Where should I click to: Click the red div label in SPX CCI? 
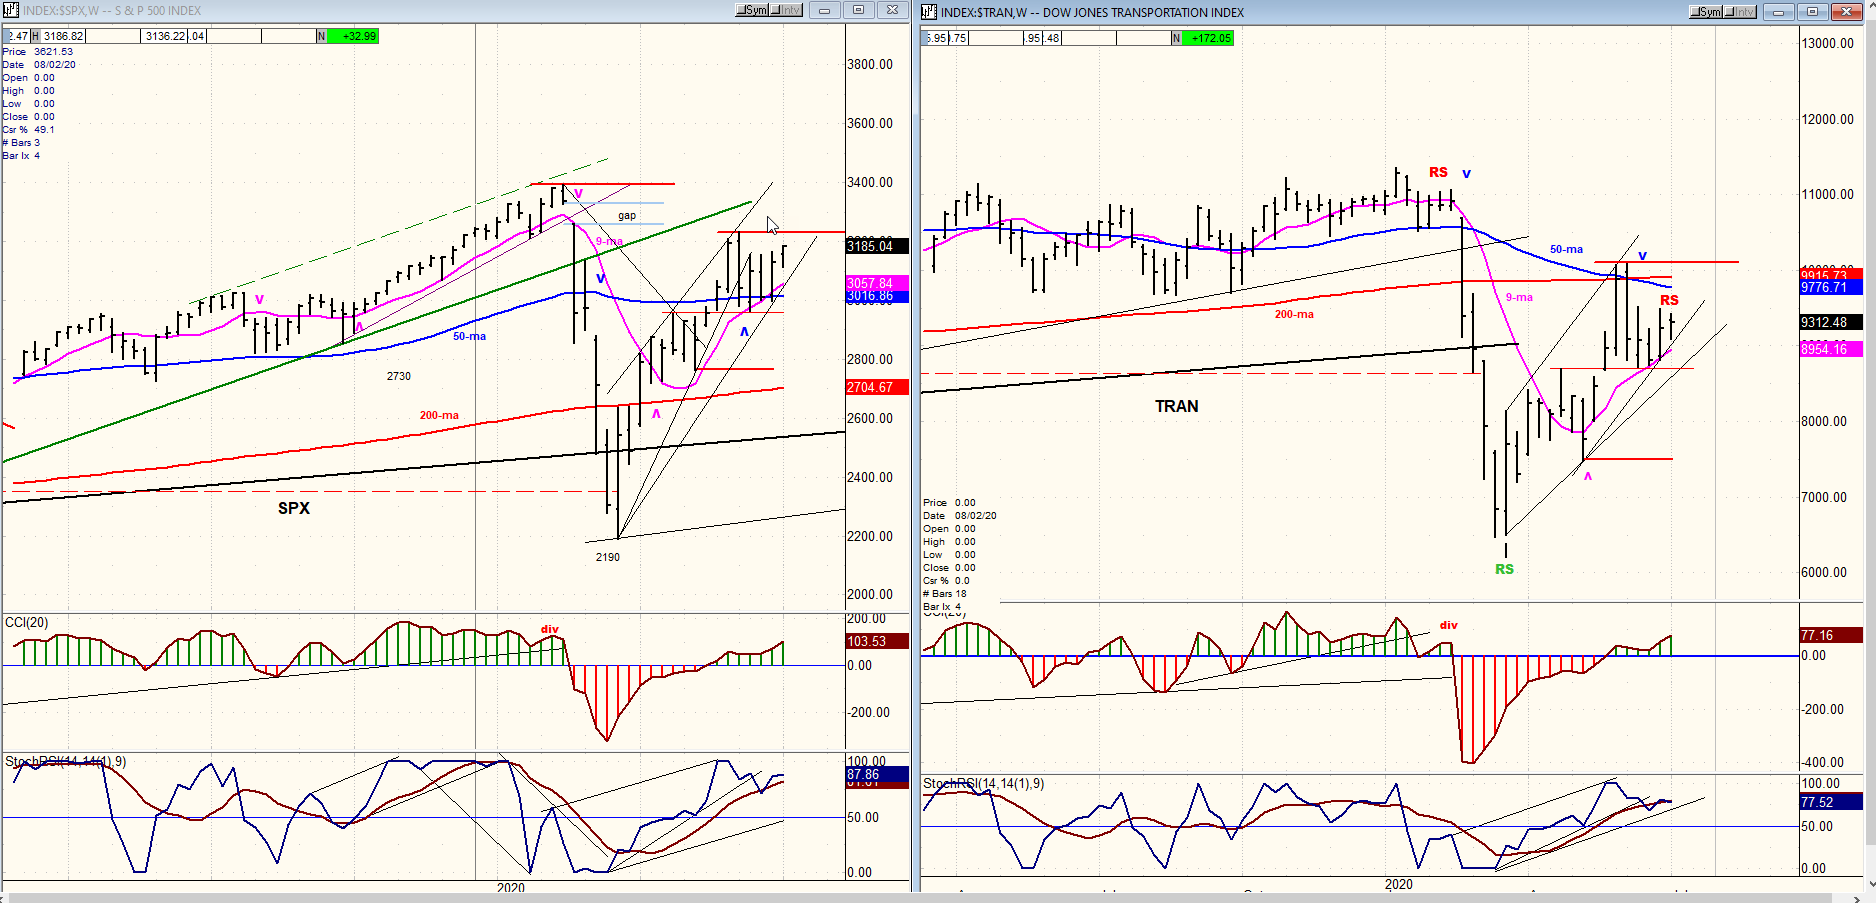(x=550, y=629)
